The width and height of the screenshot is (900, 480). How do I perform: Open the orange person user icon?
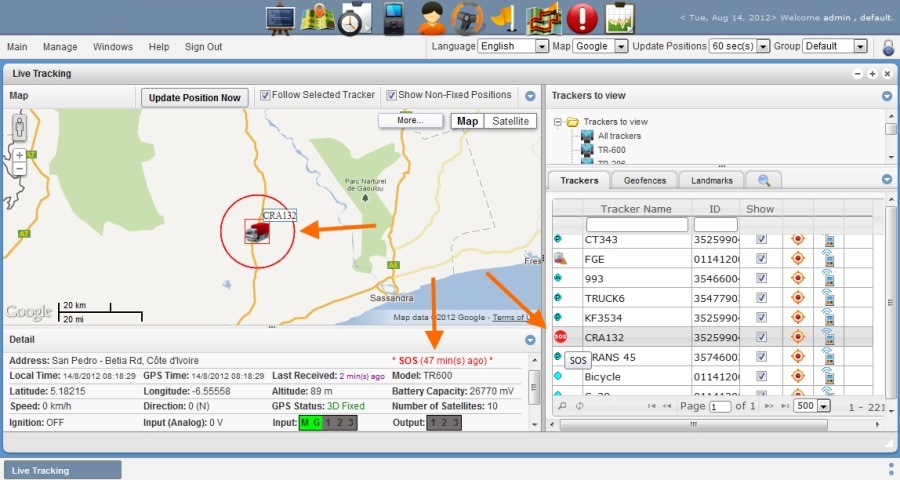pos(432,18)
